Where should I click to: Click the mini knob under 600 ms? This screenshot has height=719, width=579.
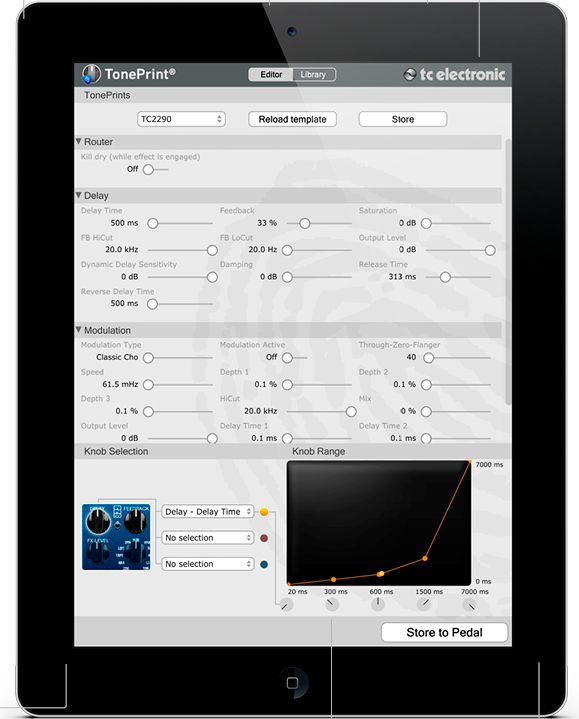pyautogui.click(x=378, y=604)
